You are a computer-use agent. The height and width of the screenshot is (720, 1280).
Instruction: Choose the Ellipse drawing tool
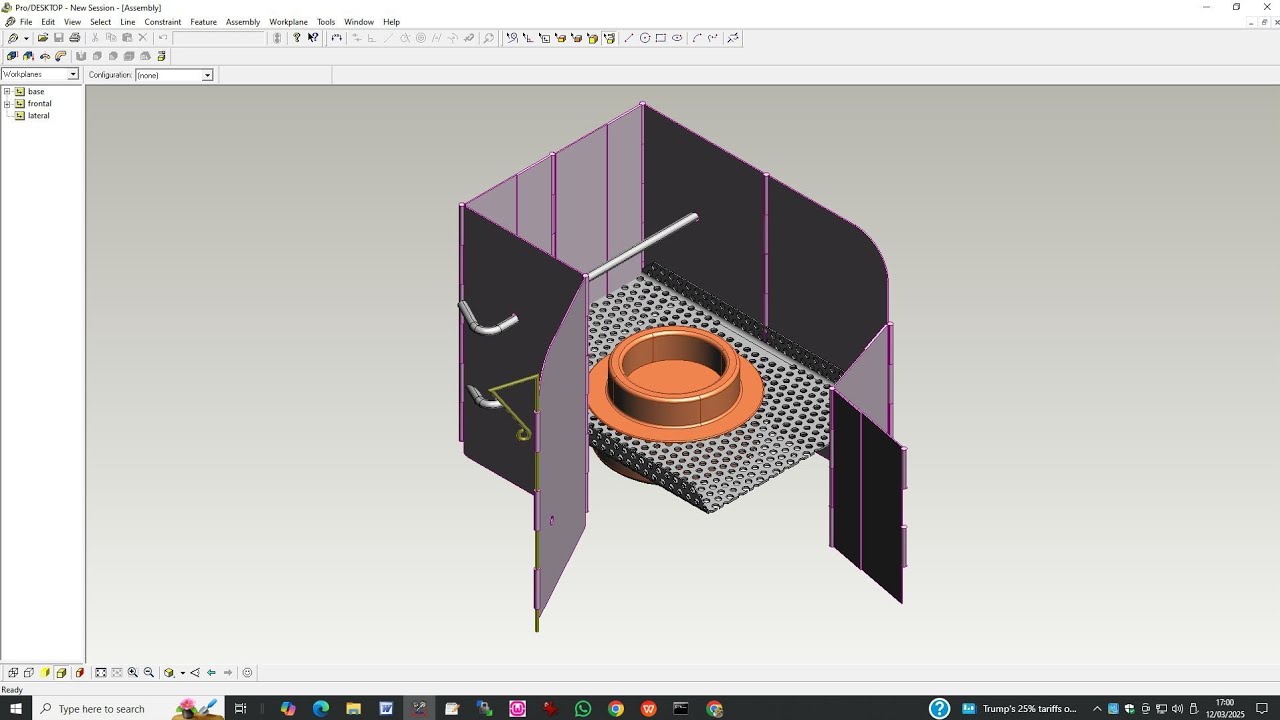point(677,38)
